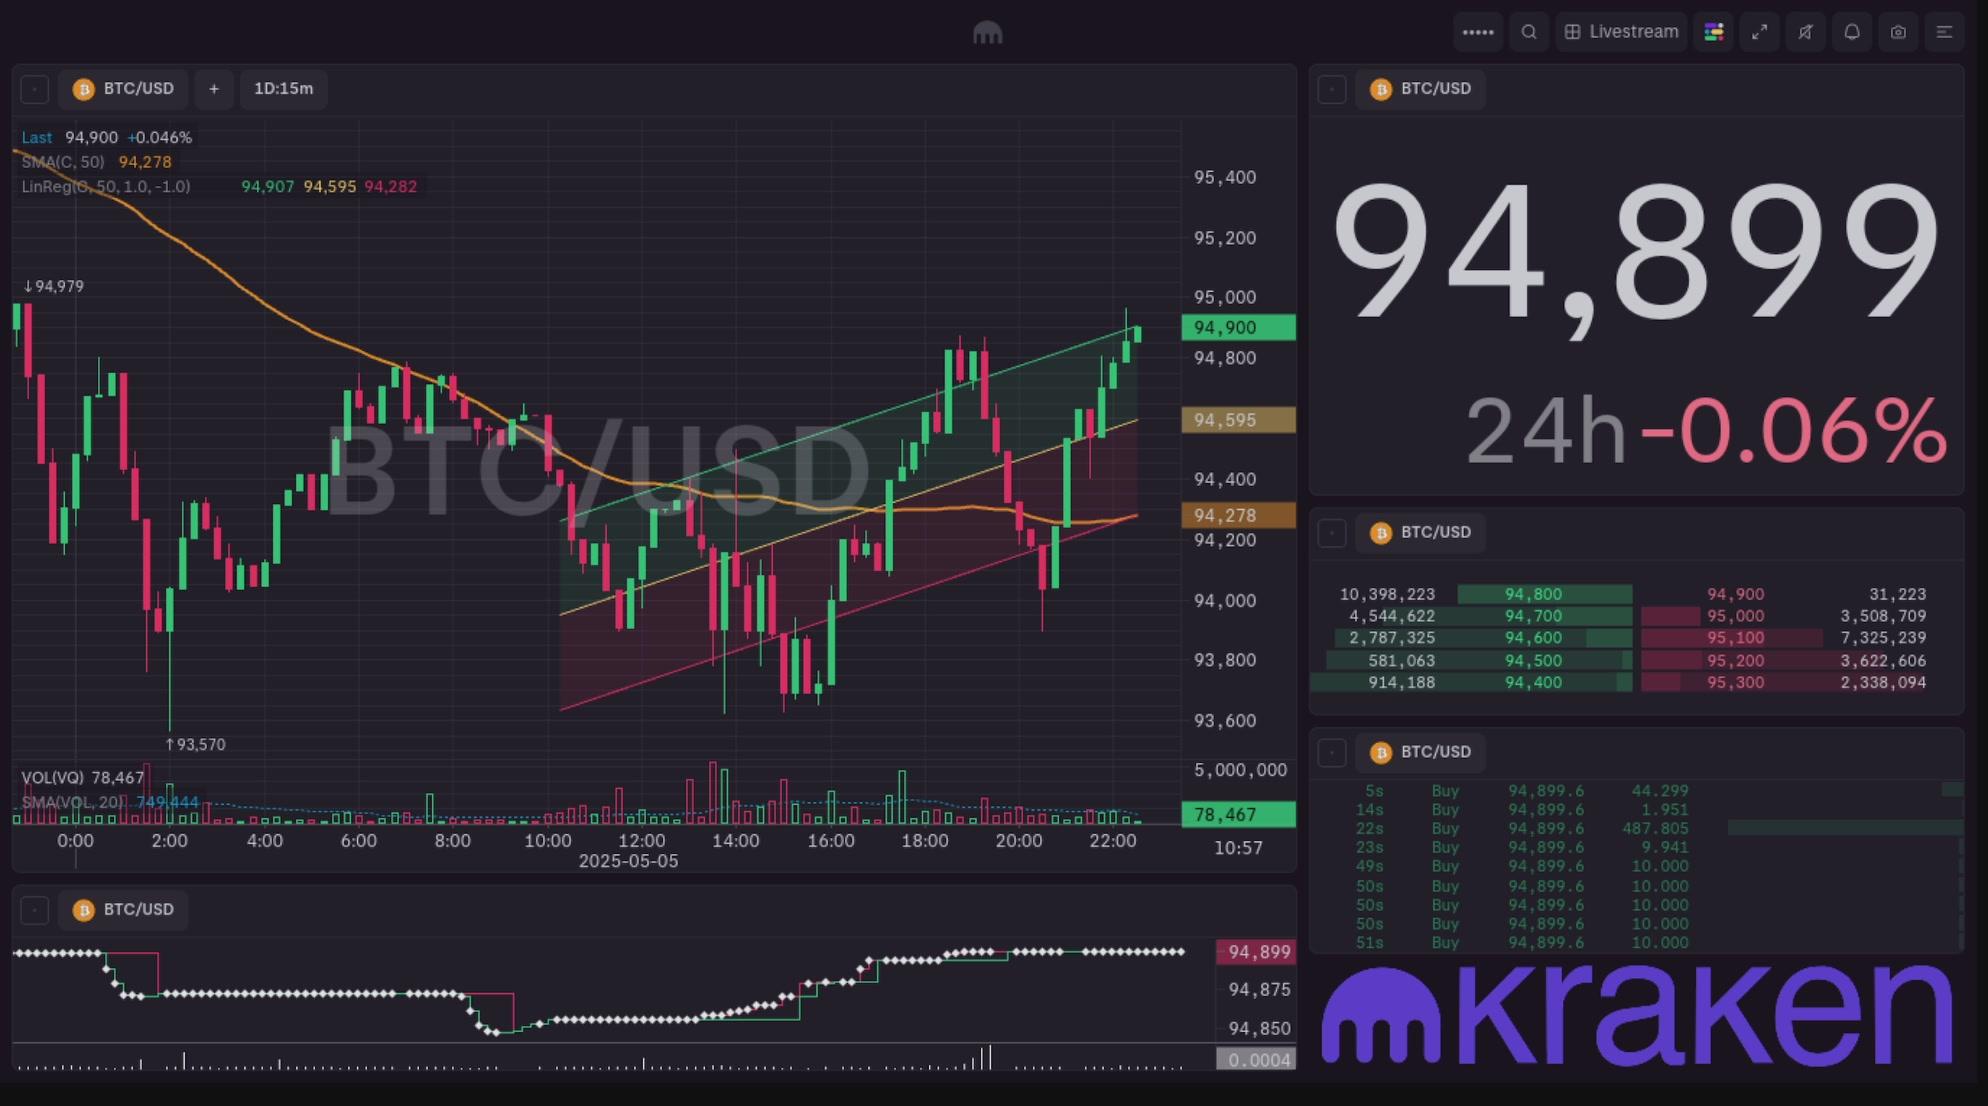Select the 95,200 ask price in order book
1988x1106 pixels.
[x=1735, y=661]
